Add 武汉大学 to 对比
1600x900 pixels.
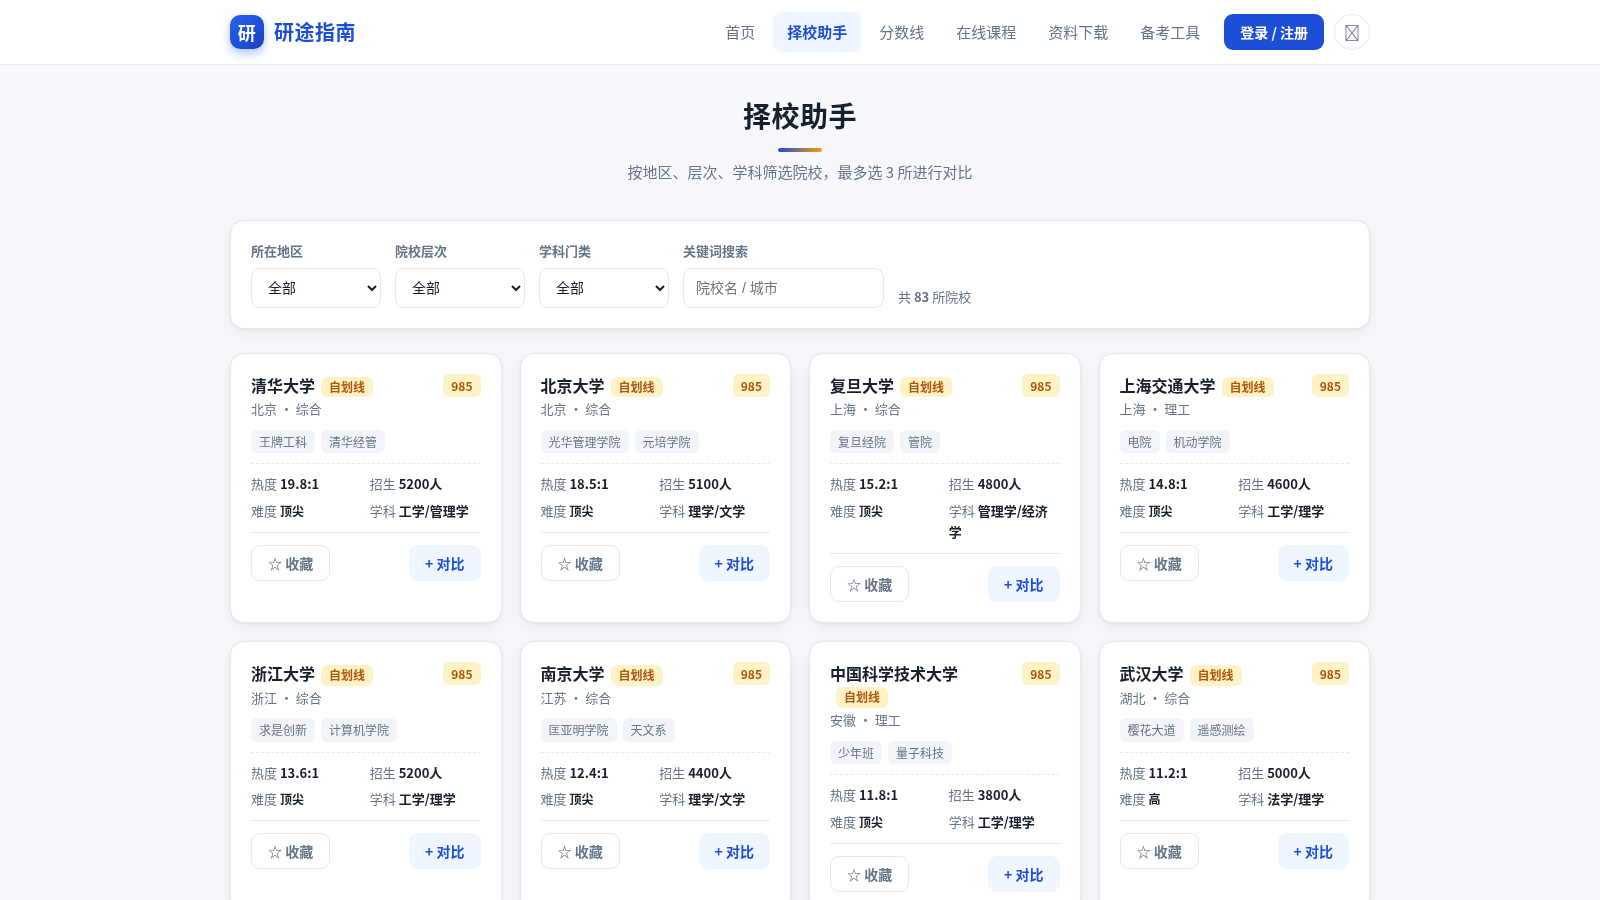pyautogui.click(x=1313, y=852)
